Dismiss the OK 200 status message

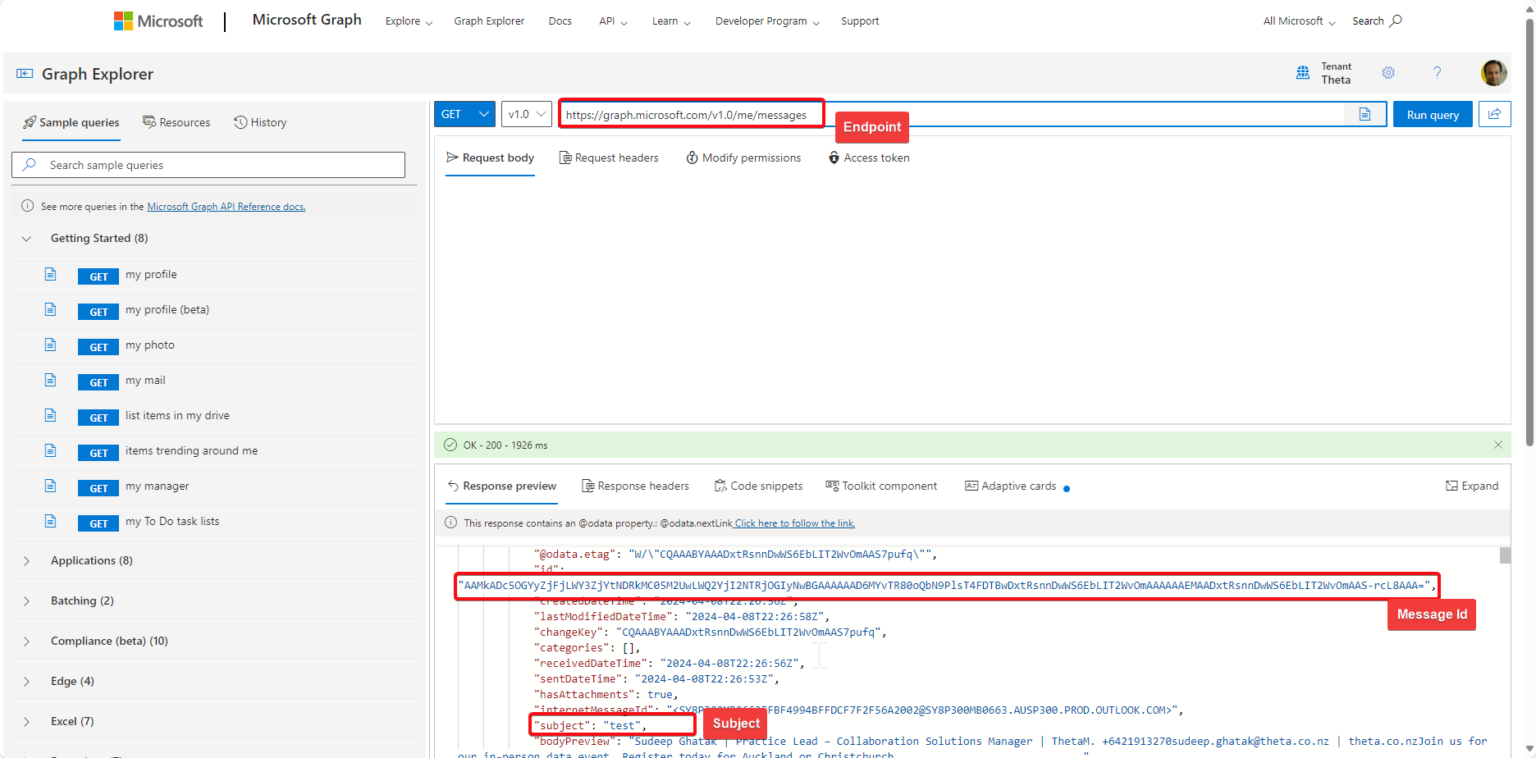click(1498, 444)
